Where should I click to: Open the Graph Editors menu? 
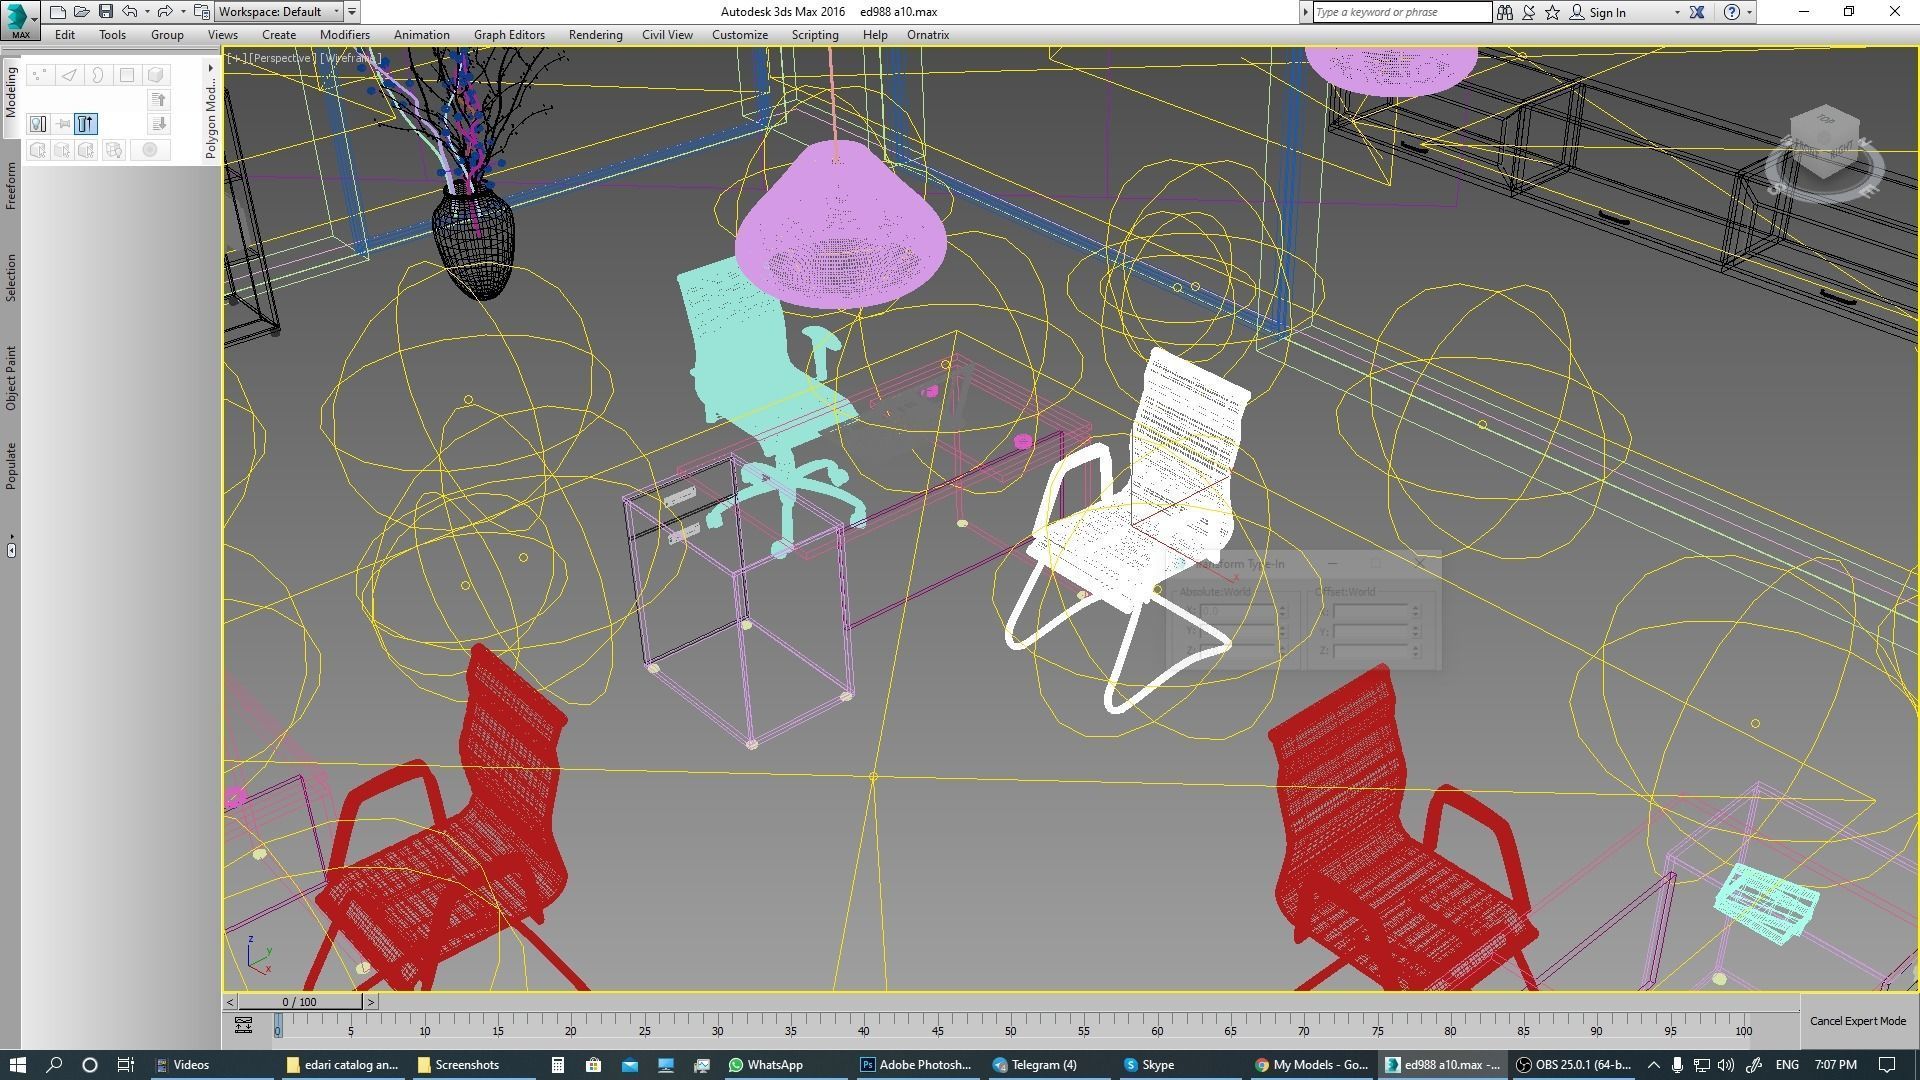(x=509, y=35)
